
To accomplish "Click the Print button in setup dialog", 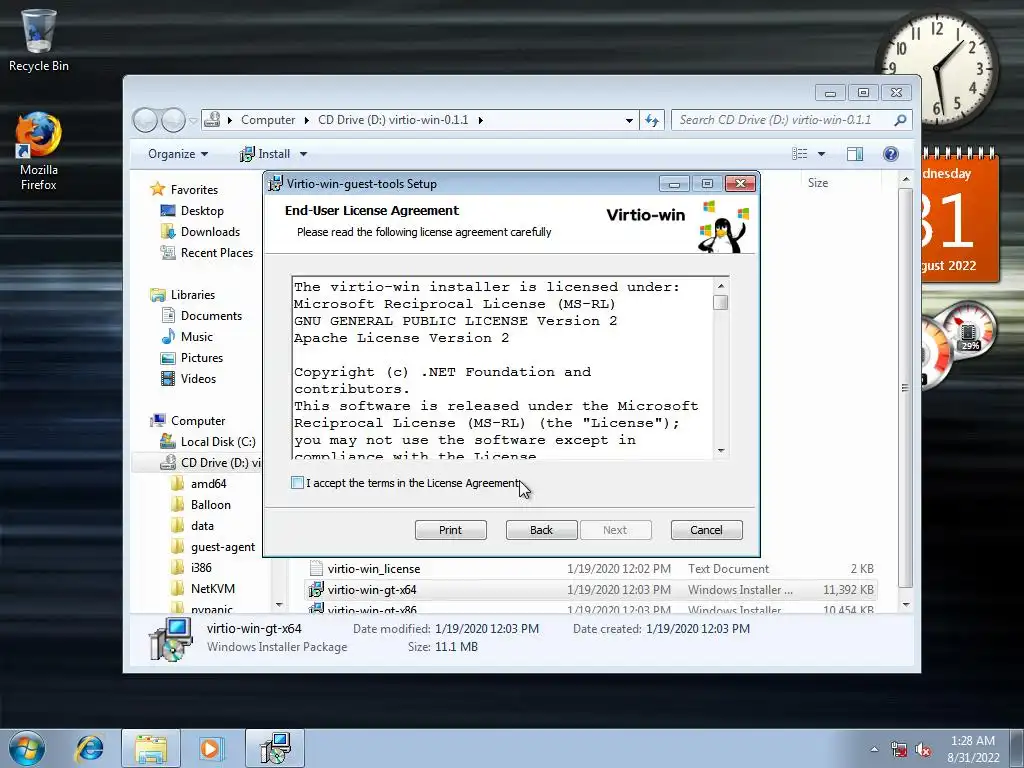I will [x=451, y=530].
